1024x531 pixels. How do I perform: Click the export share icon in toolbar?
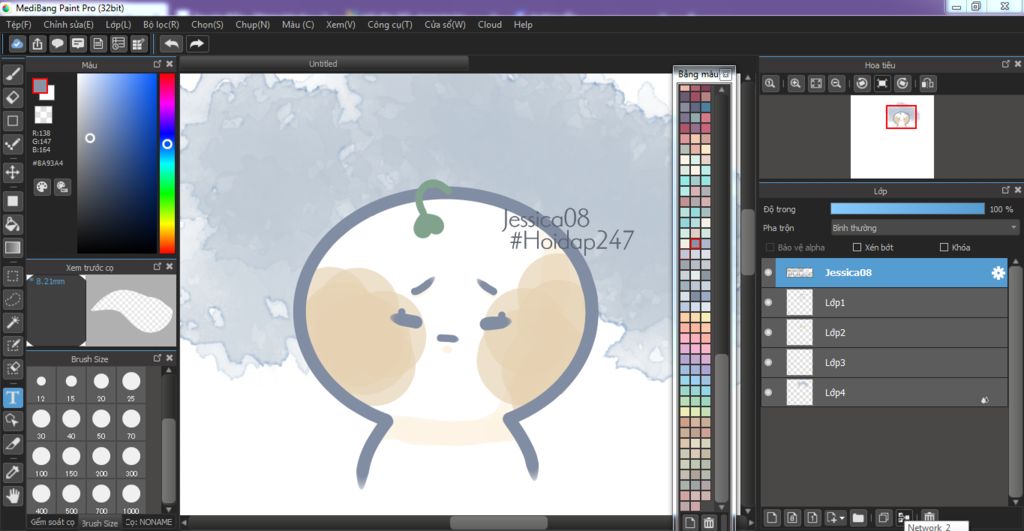pos(37,44)
